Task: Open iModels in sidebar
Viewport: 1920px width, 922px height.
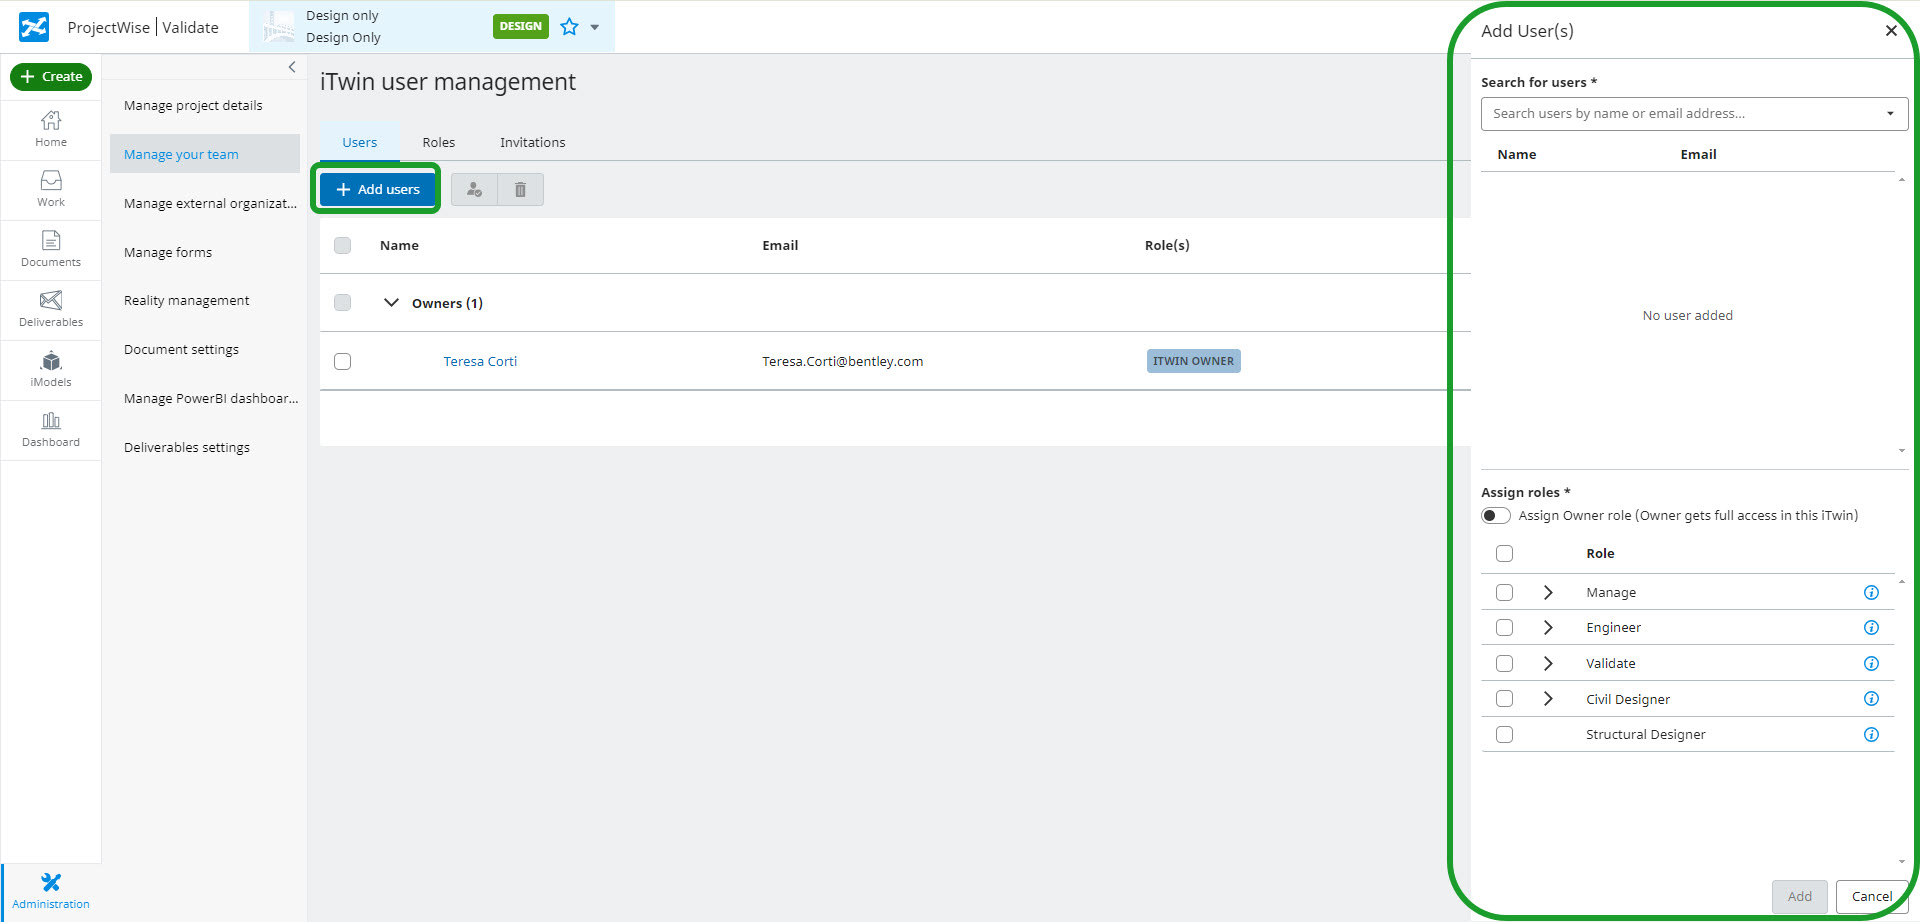Action: pyautogui.click(x=51, y=369)
